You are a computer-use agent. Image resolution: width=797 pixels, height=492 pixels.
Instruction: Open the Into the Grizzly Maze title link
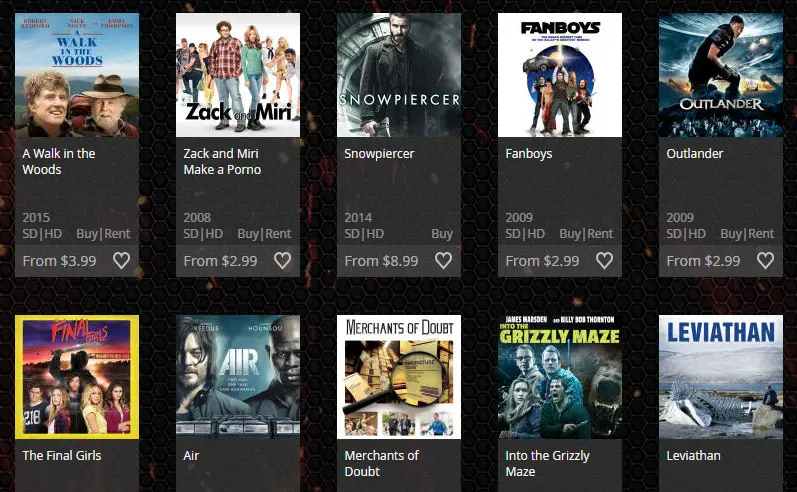[x=547, y=464]
